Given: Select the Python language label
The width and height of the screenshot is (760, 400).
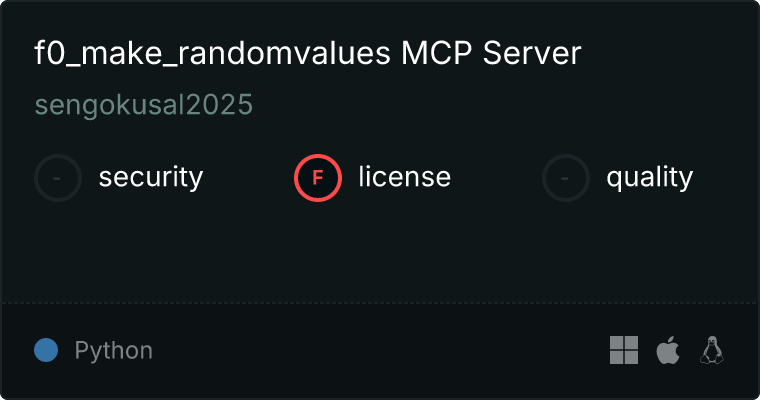Looking at the screenshot, I should (x=114, y=351).
